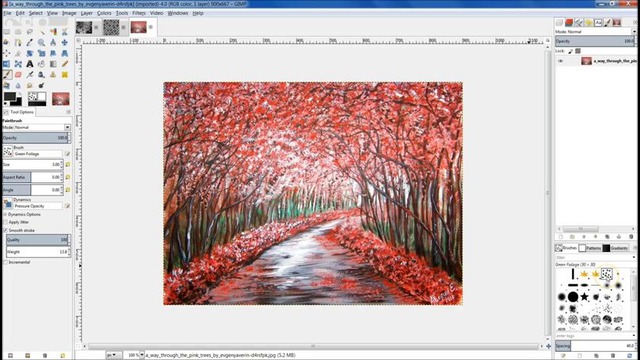This screenshot has height=360, width=640.
Task: Select the Paintbrush tool
Action: [7, 75]
